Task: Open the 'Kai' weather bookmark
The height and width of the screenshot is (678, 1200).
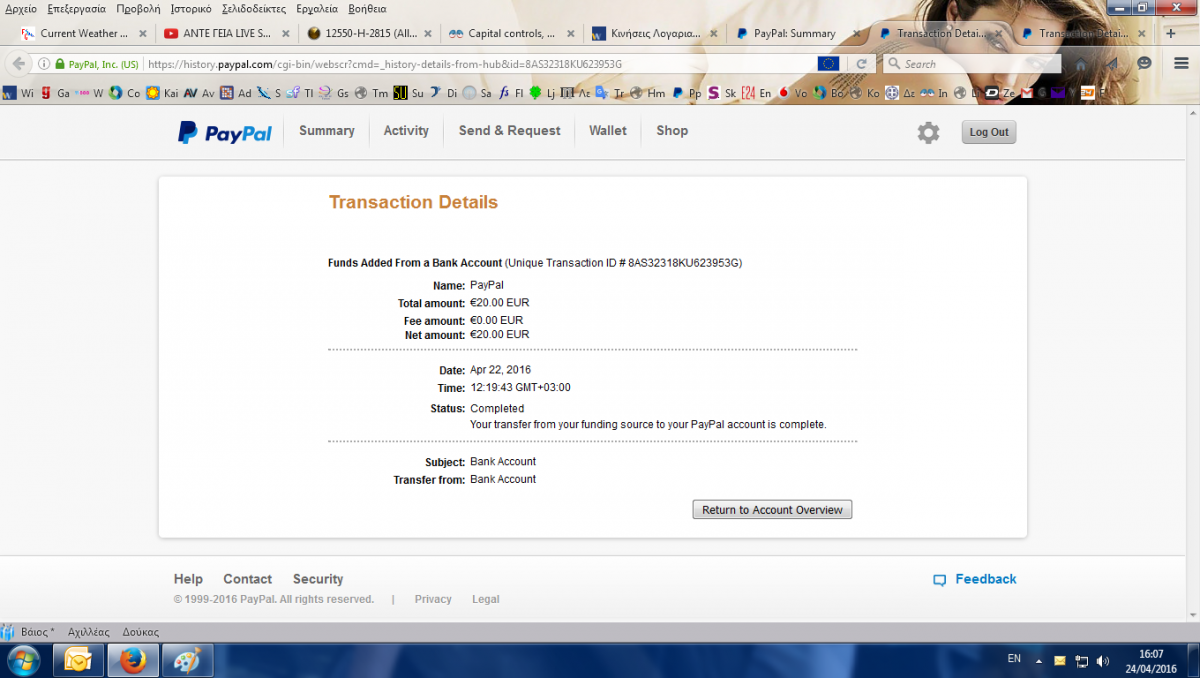Action: [x=162, y=93]
